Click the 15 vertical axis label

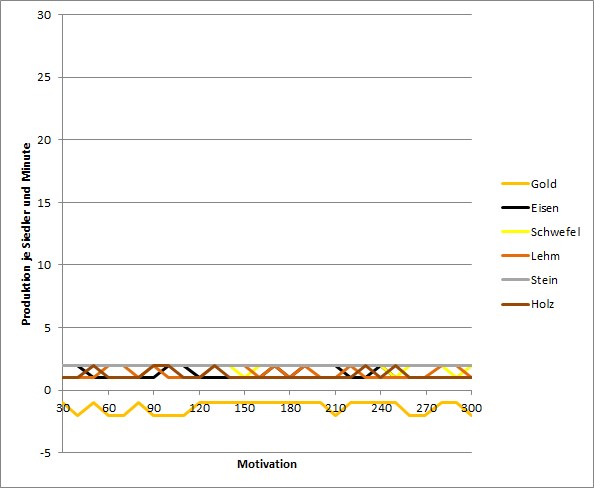coord(44,203)
